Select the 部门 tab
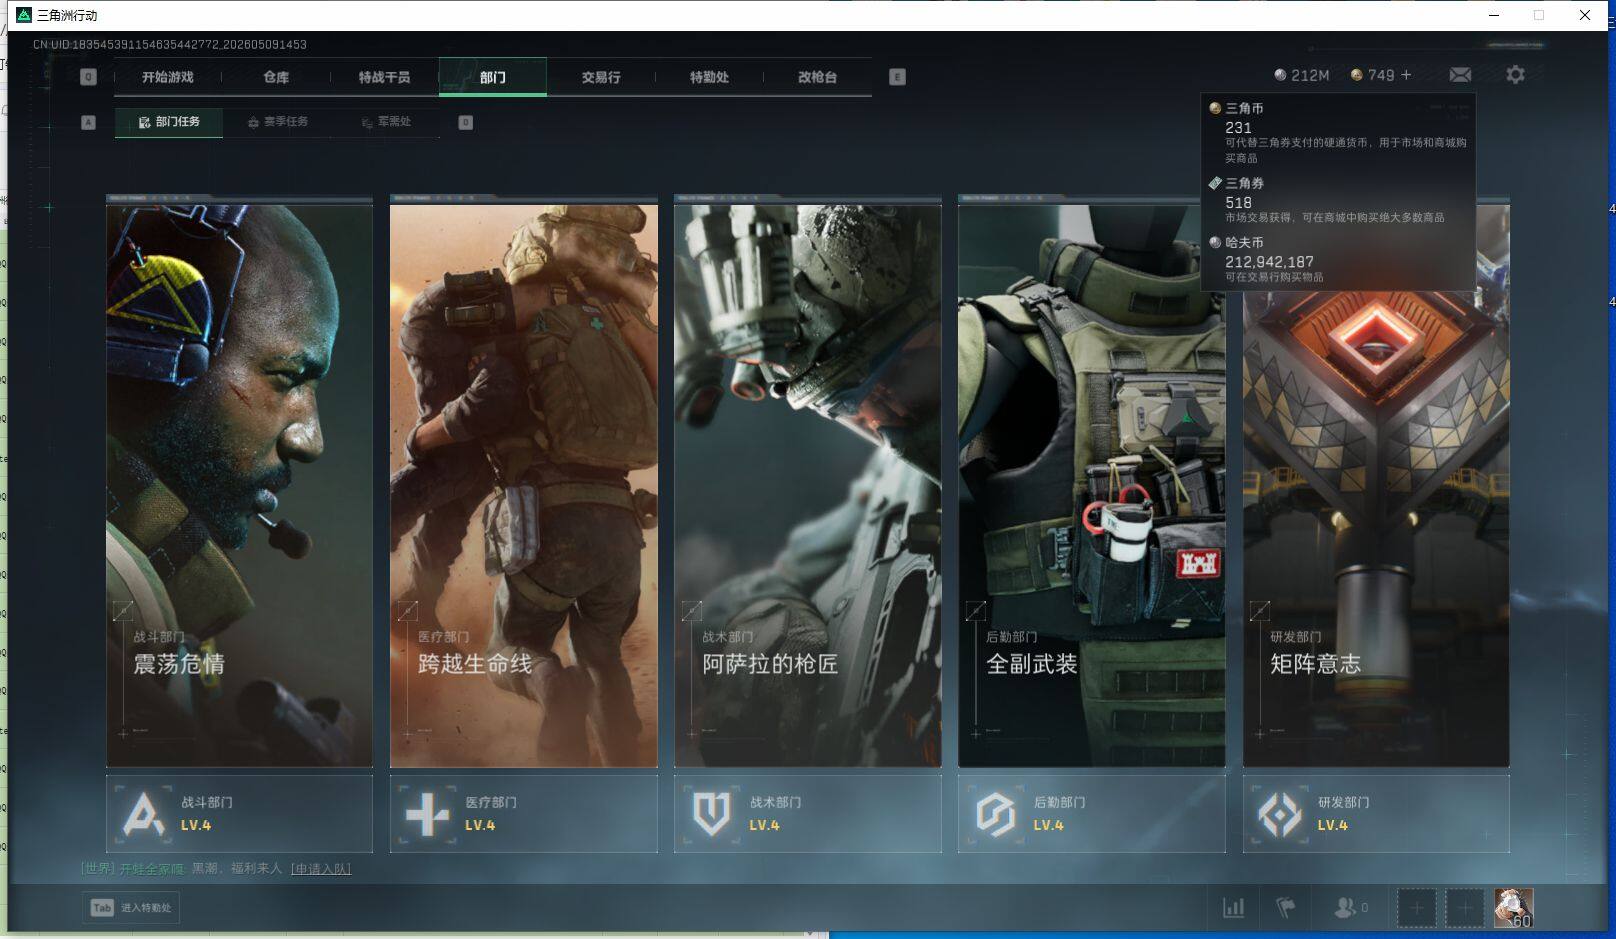This screenshot has height=939, width=1616. (x=493, y=77)
